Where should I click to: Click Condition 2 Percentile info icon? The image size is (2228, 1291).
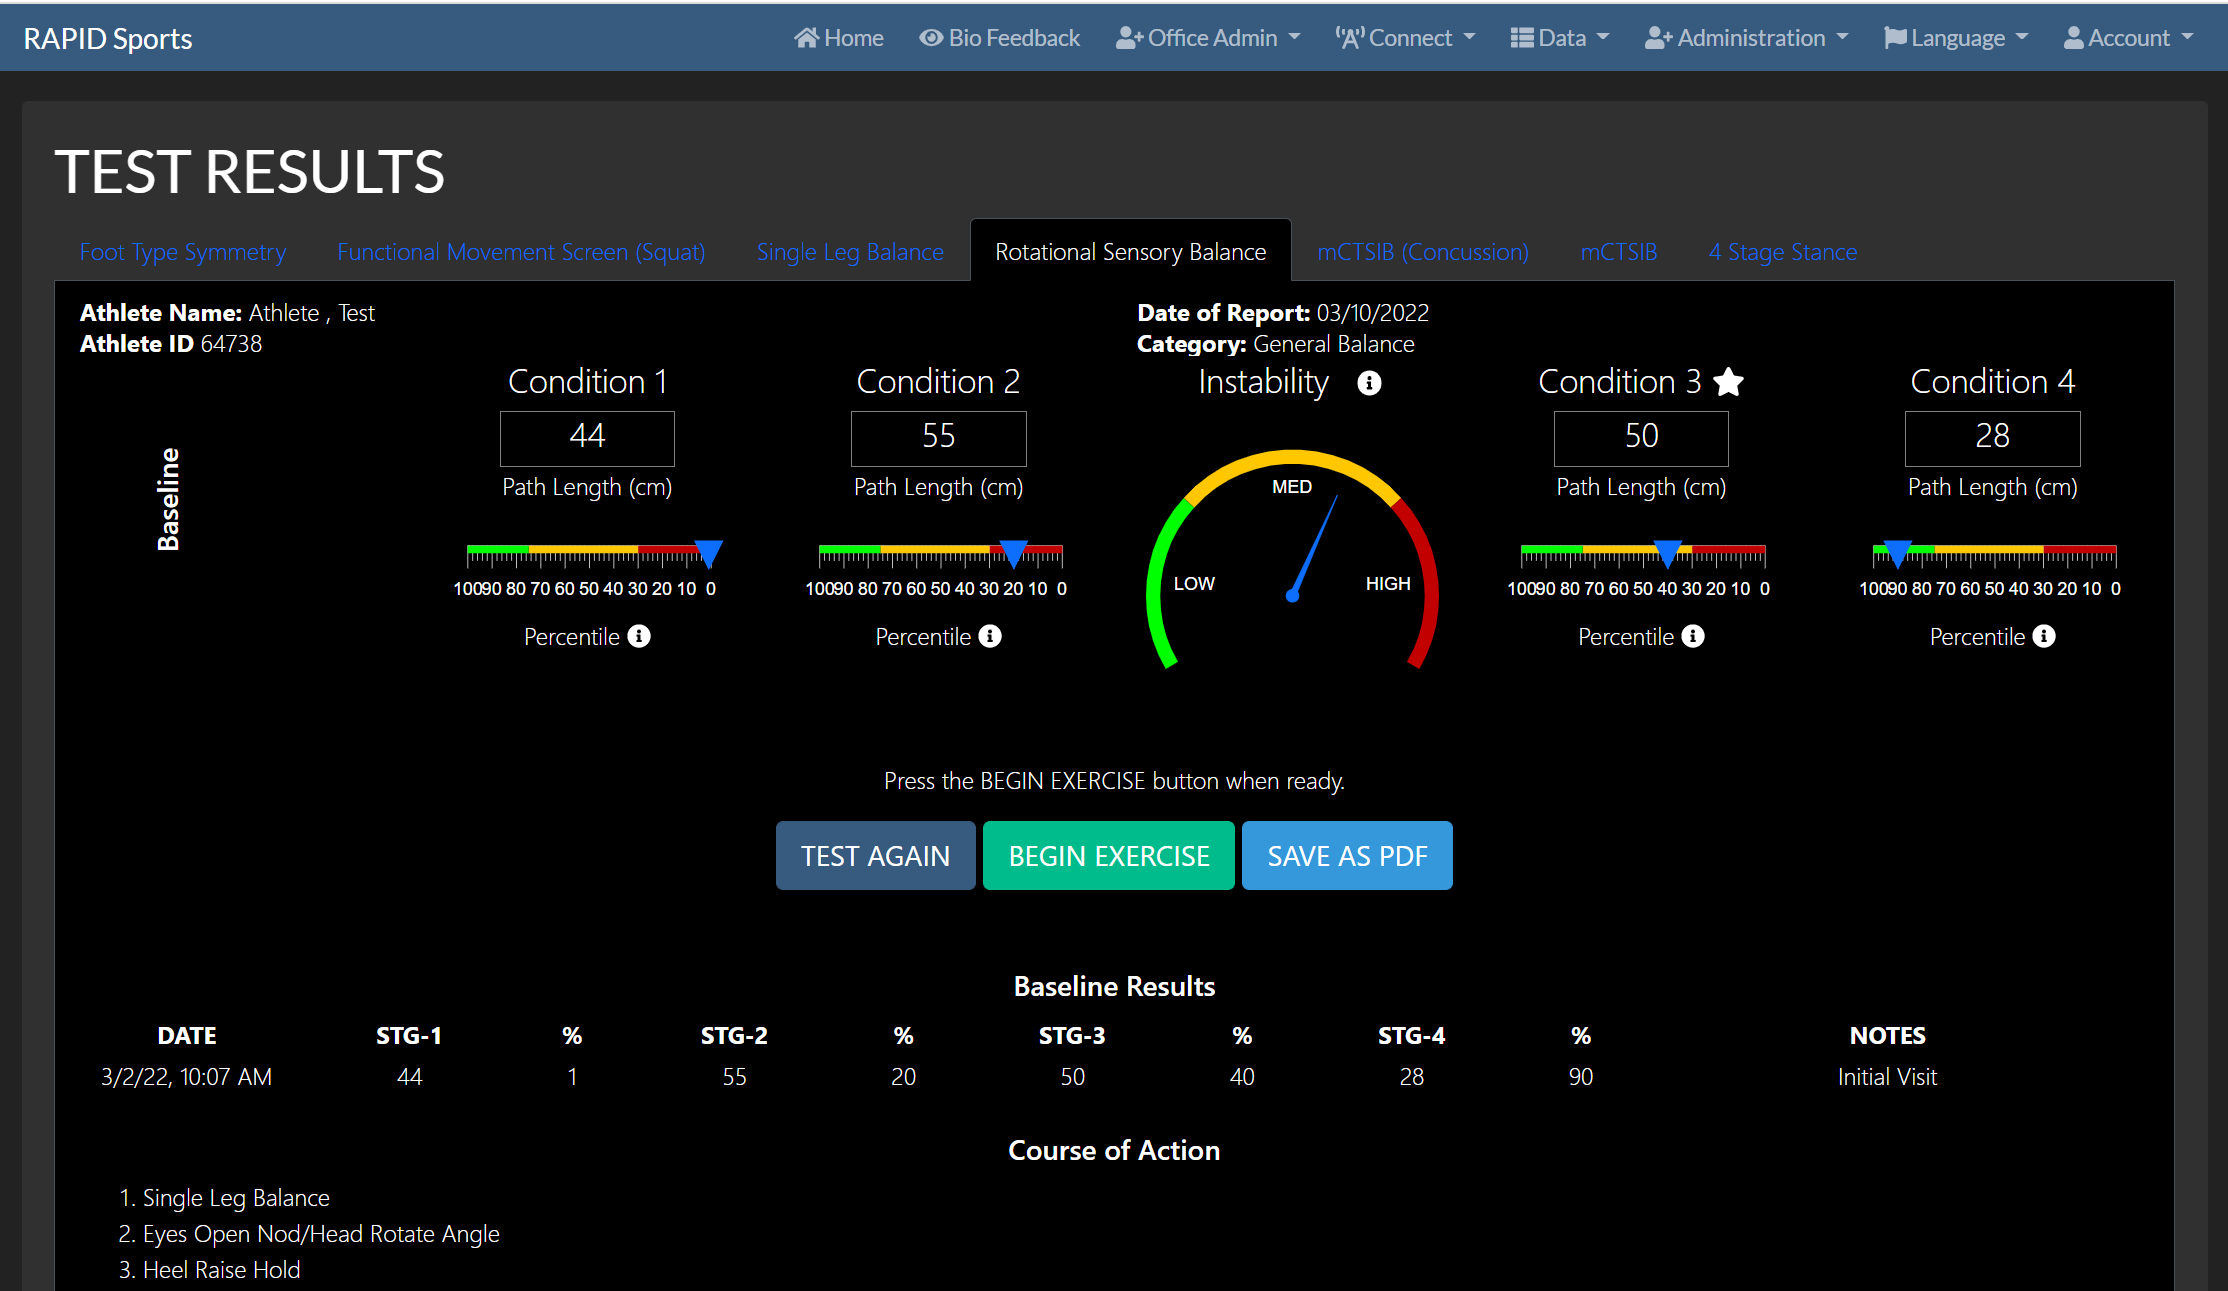[x=990, y=636]
